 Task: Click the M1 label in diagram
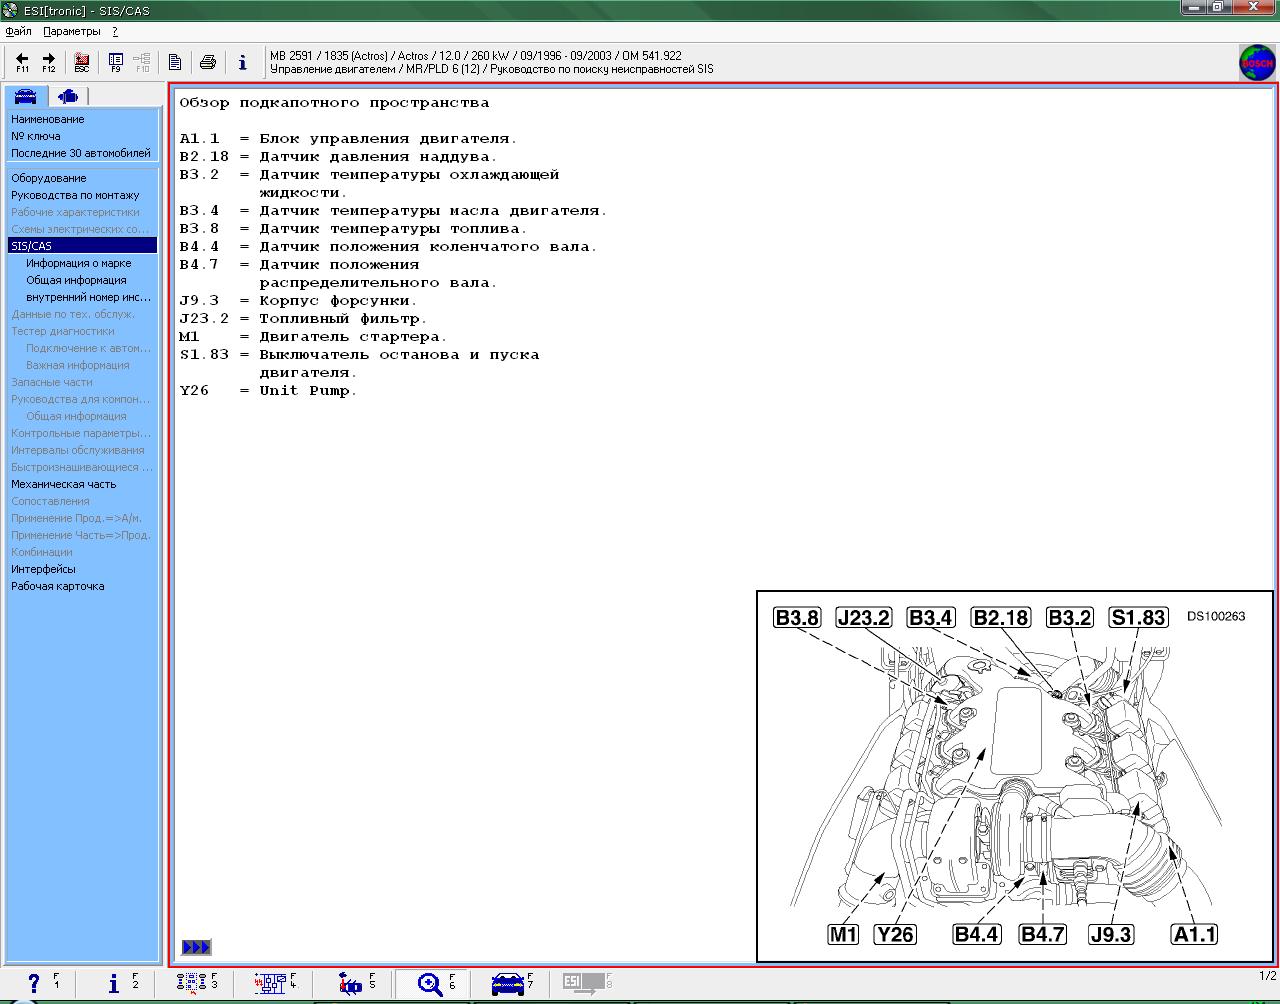click(843, 934)
